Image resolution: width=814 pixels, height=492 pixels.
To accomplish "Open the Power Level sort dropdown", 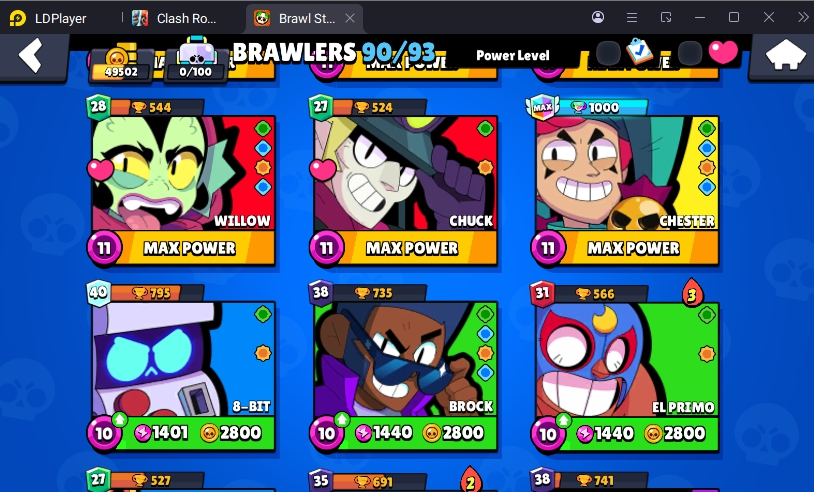I will tap(512, 55).
